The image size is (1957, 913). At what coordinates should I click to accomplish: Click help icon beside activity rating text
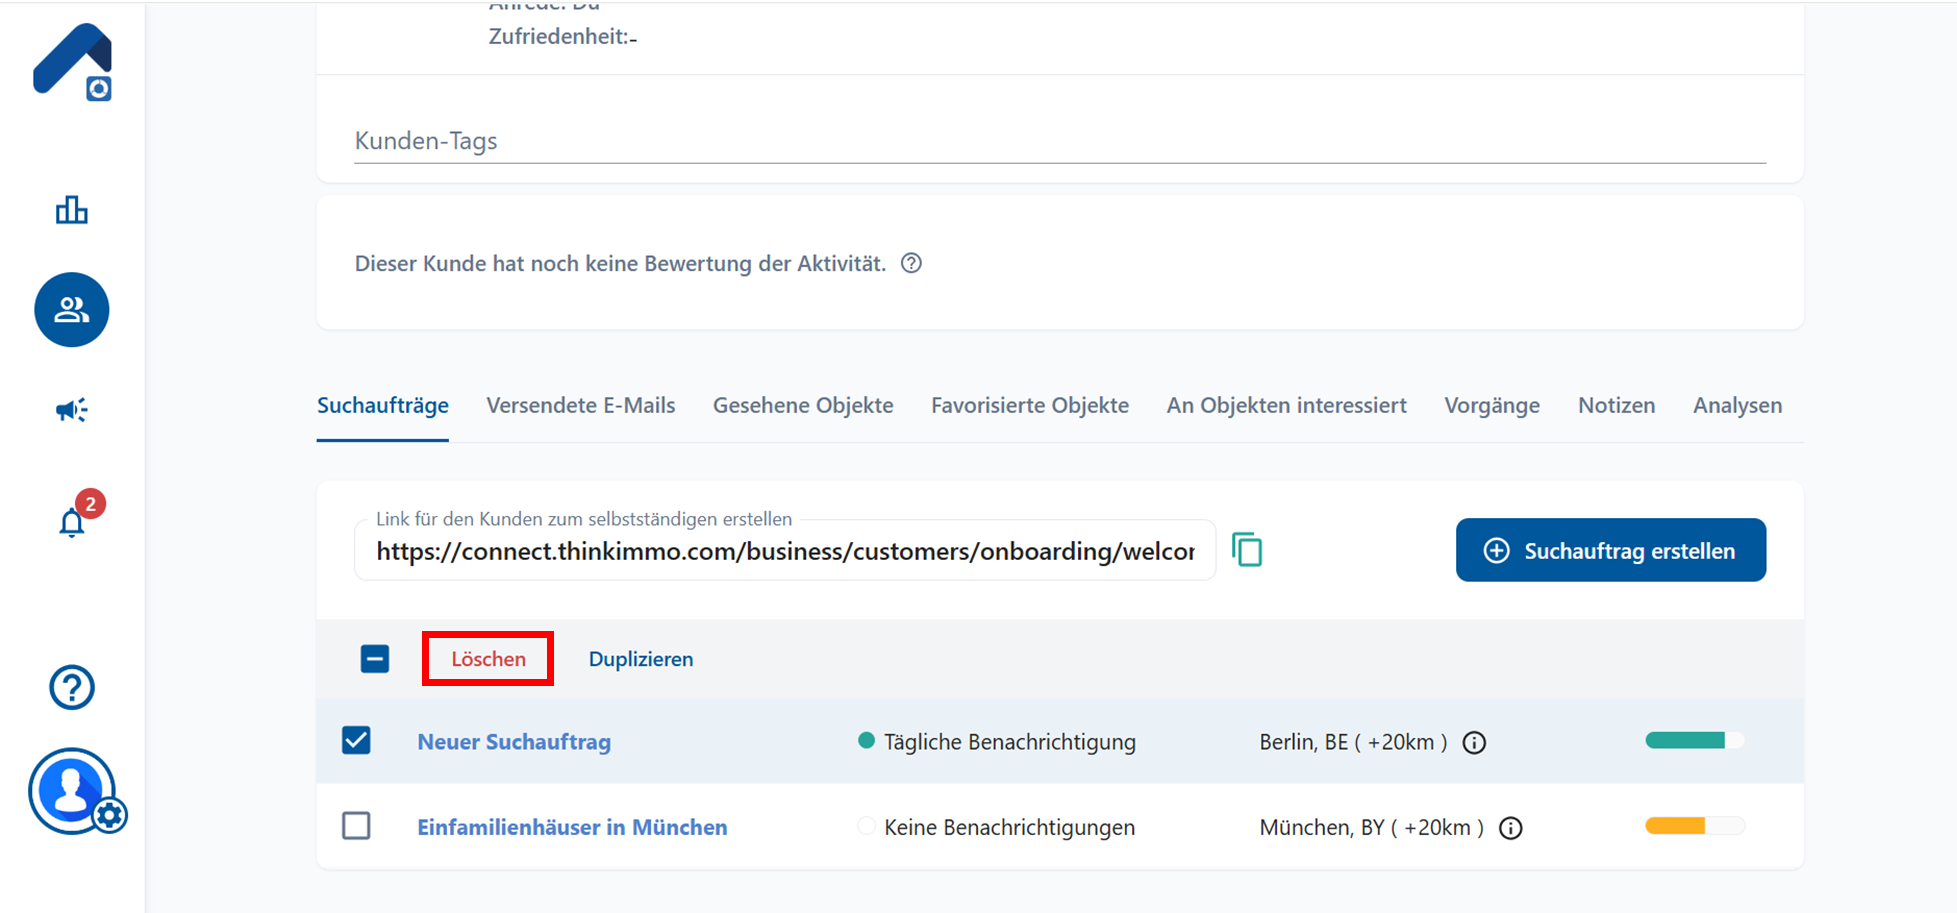911,264
